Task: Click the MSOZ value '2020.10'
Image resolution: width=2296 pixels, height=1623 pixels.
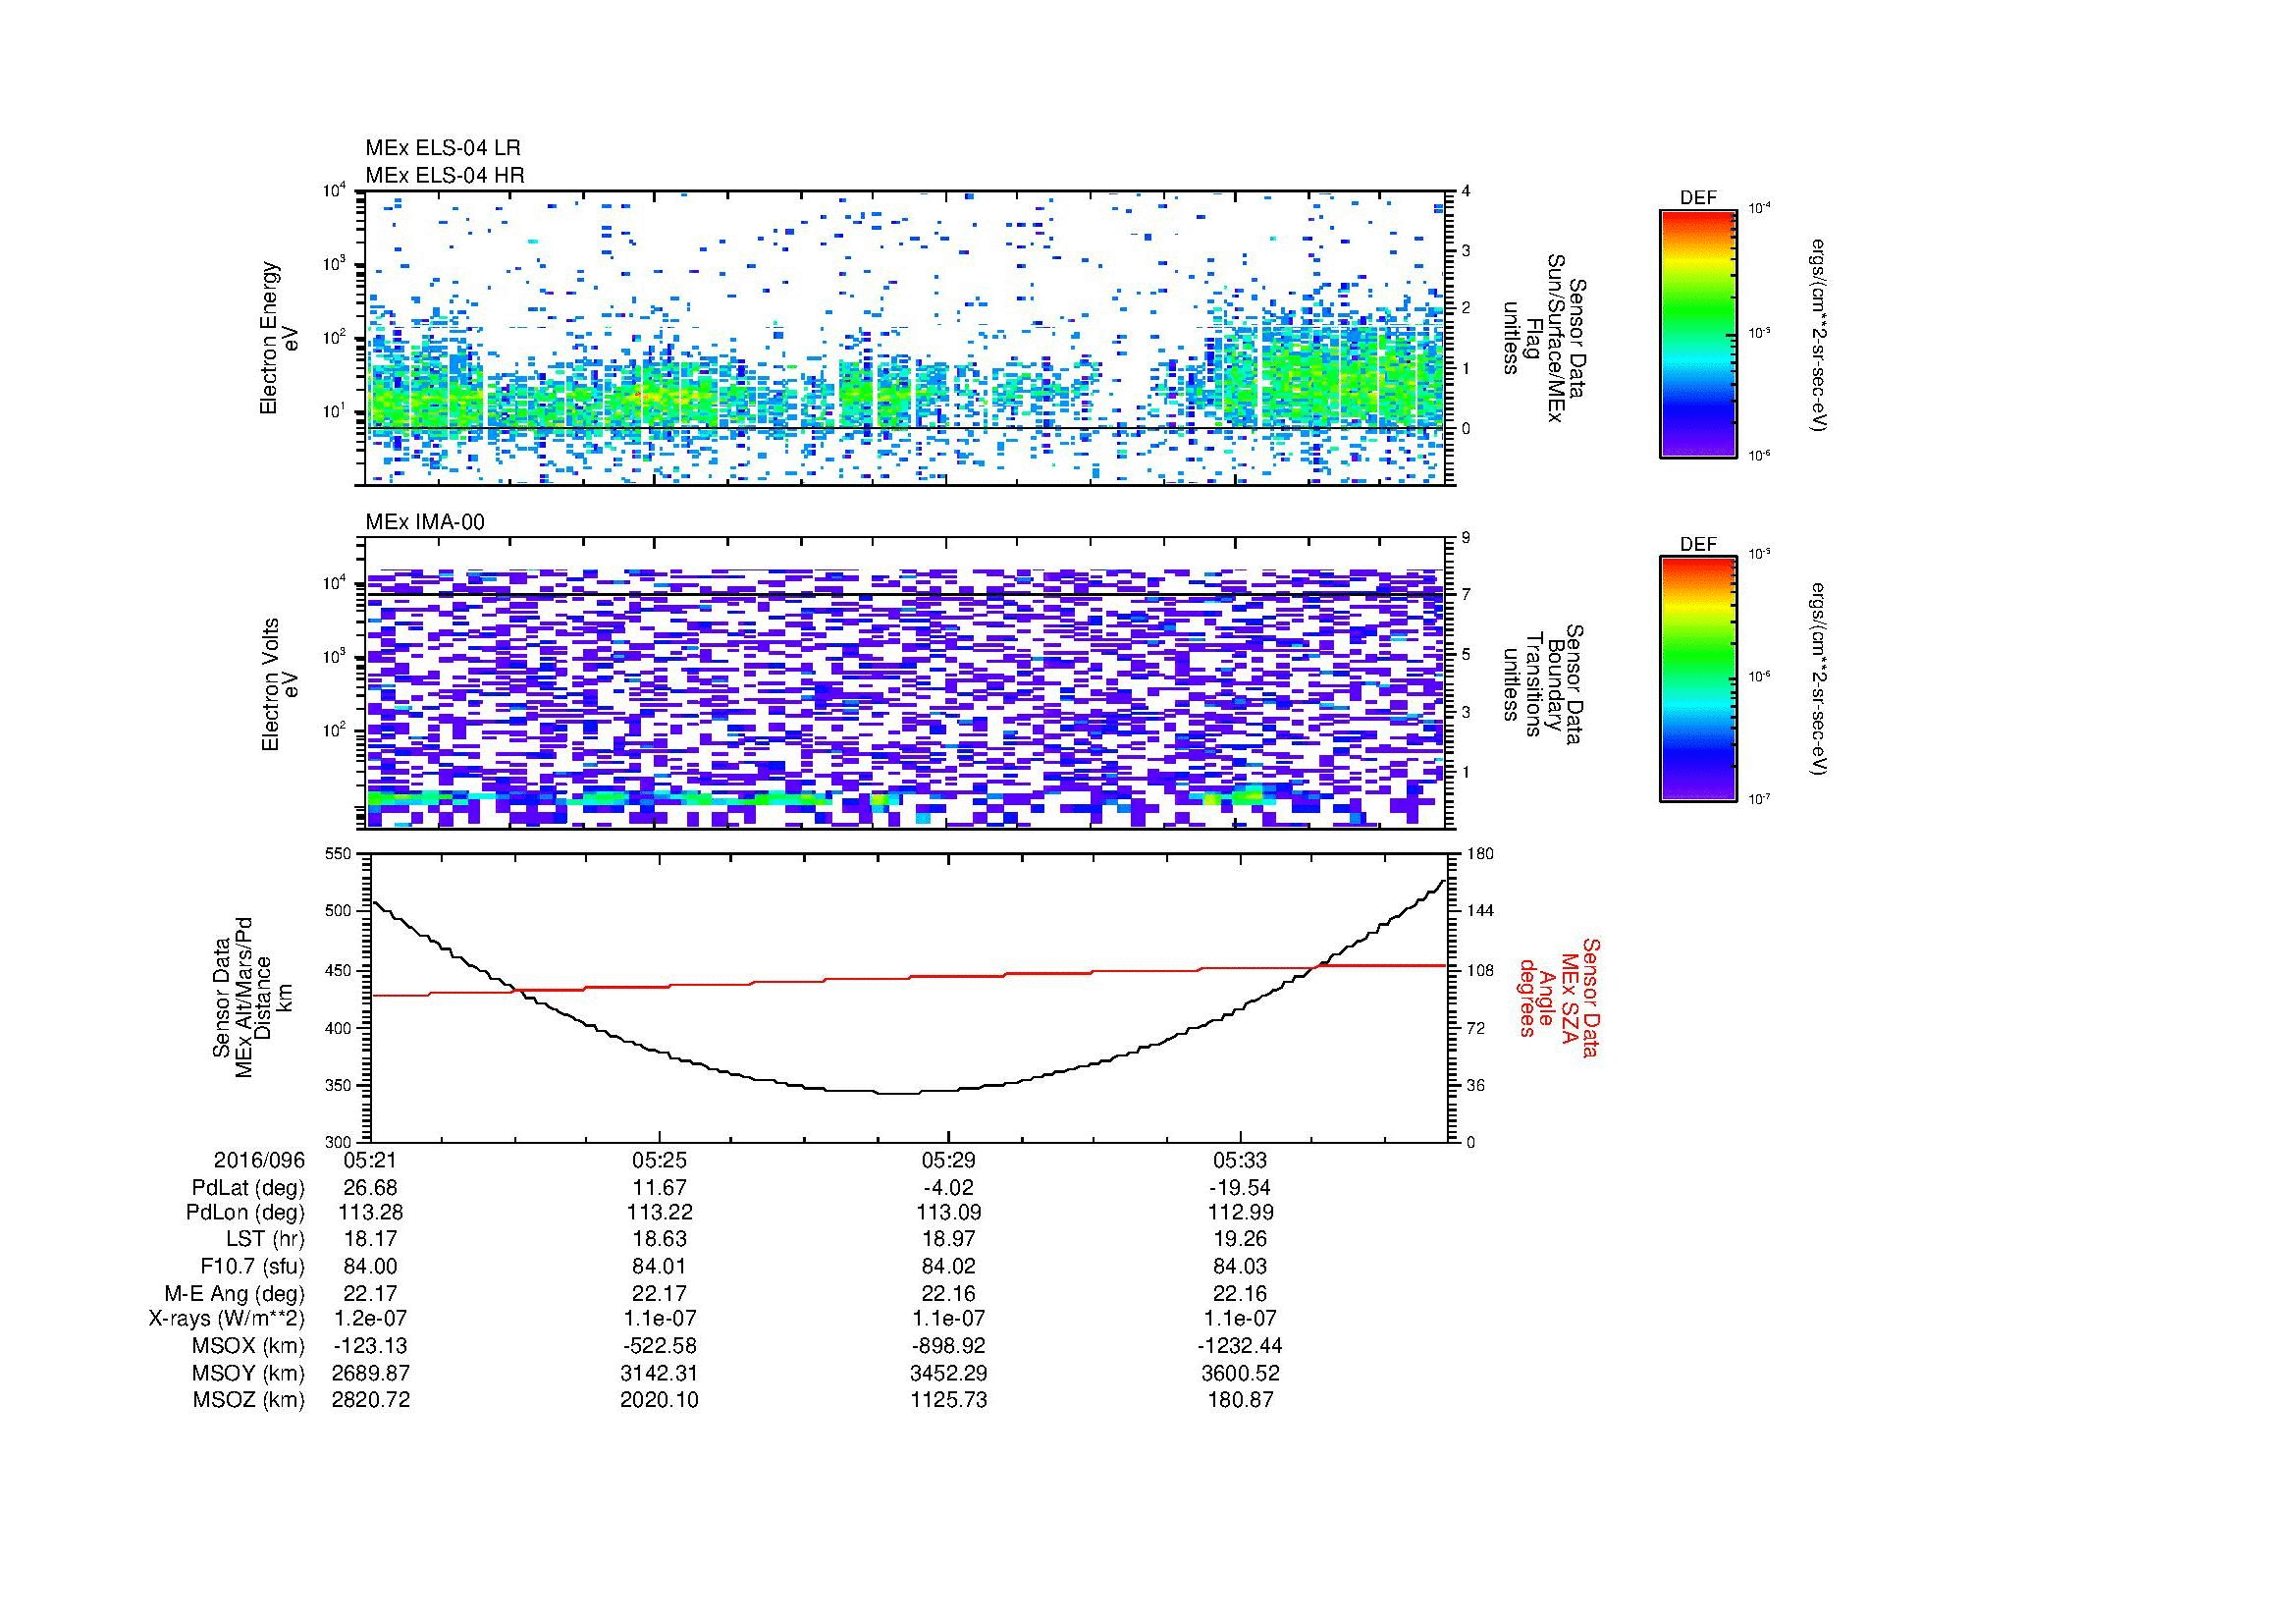Action: tap(659, 1400)
